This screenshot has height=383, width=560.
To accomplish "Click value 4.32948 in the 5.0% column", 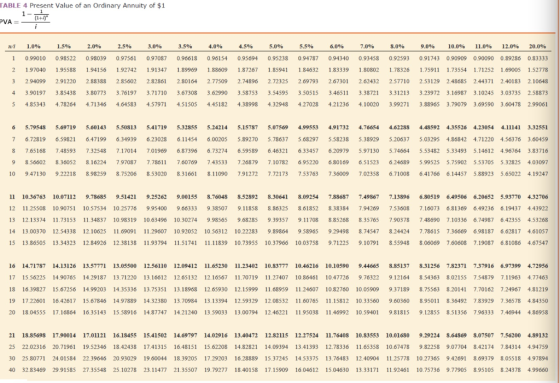I will click(278, 104).
